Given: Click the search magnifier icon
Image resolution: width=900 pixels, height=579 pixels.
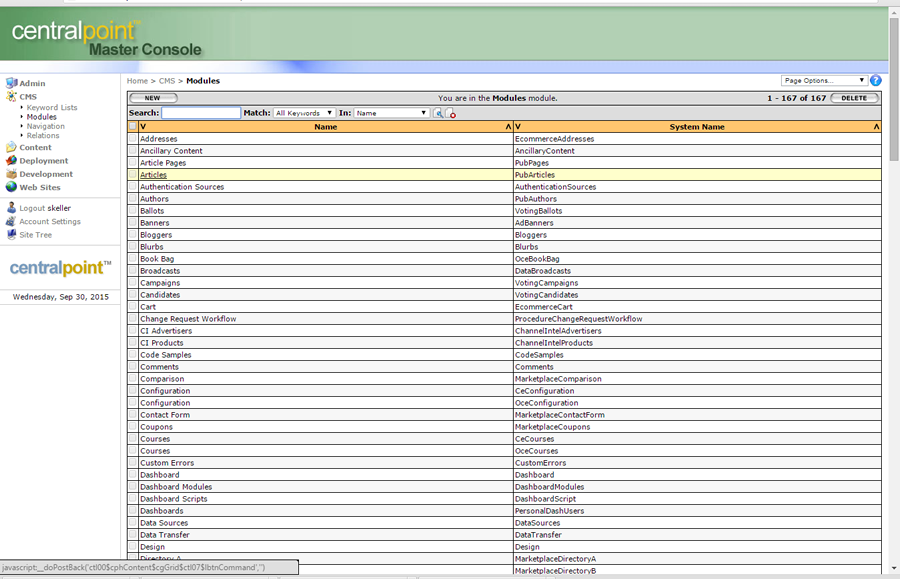Looking at the screenshot, I should click(x=438, y=113).
